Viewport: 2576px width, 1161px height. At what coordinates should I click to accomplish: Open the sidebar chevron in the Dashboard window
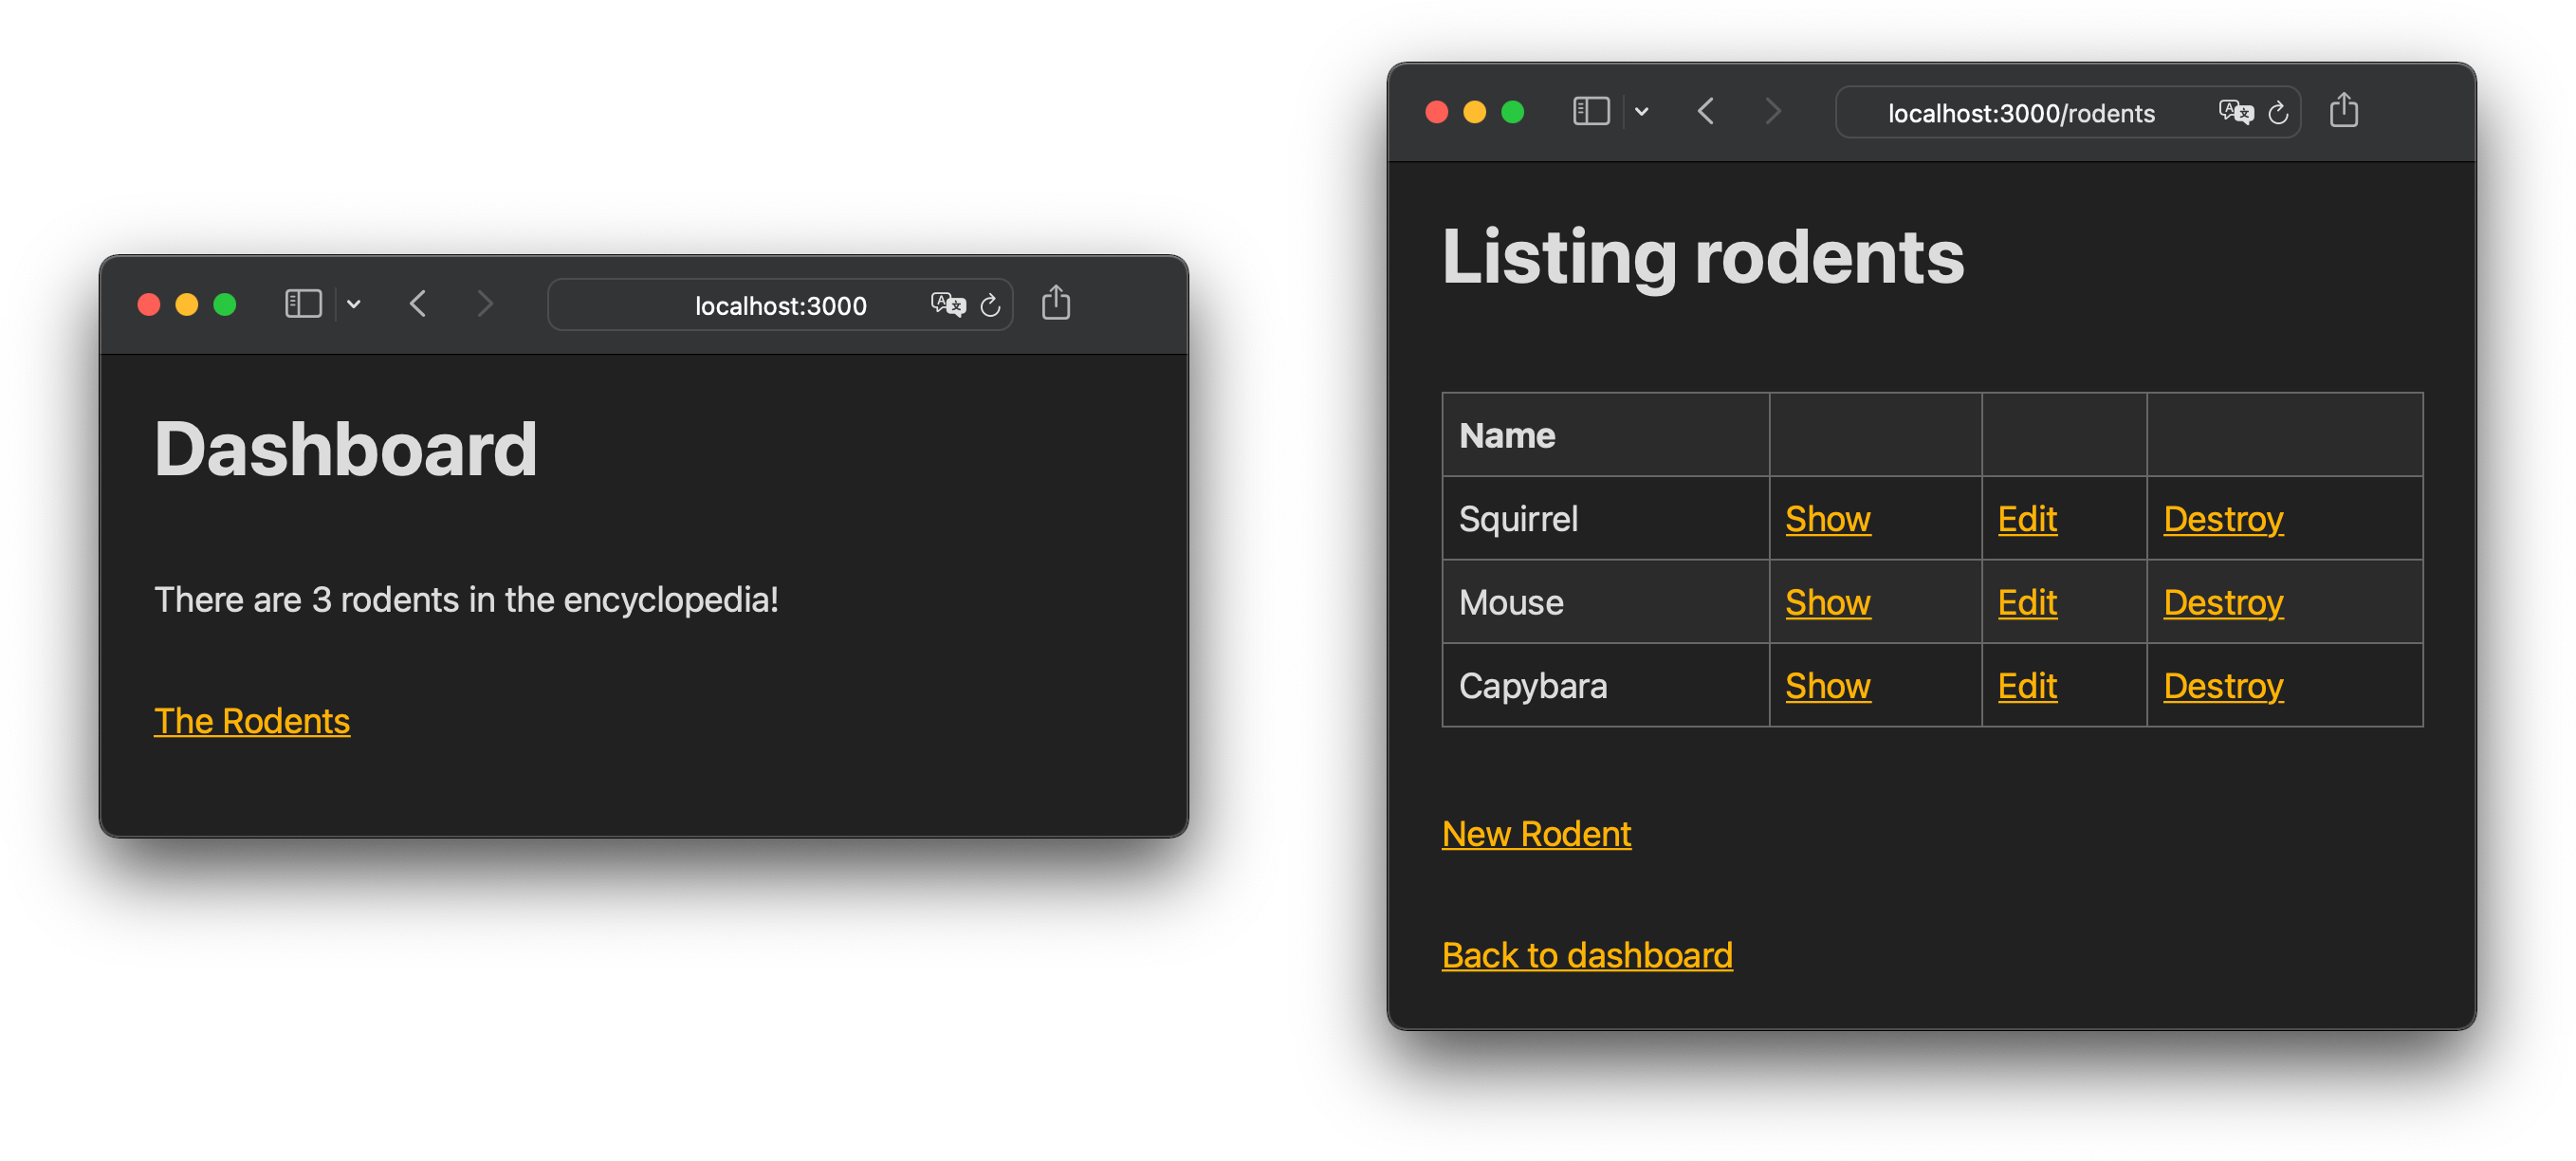pyautogui.click(x=354, y=305)
